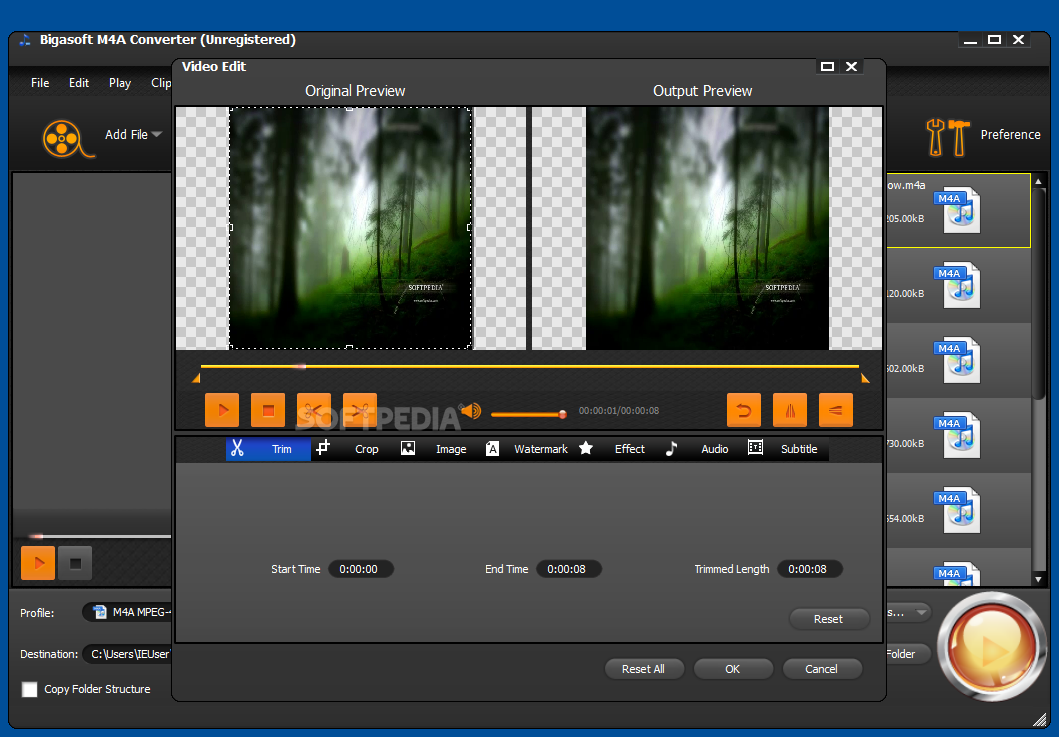The image size is (1059, 737).
Task: Click the Destination path field
Action: click(127, 654)
